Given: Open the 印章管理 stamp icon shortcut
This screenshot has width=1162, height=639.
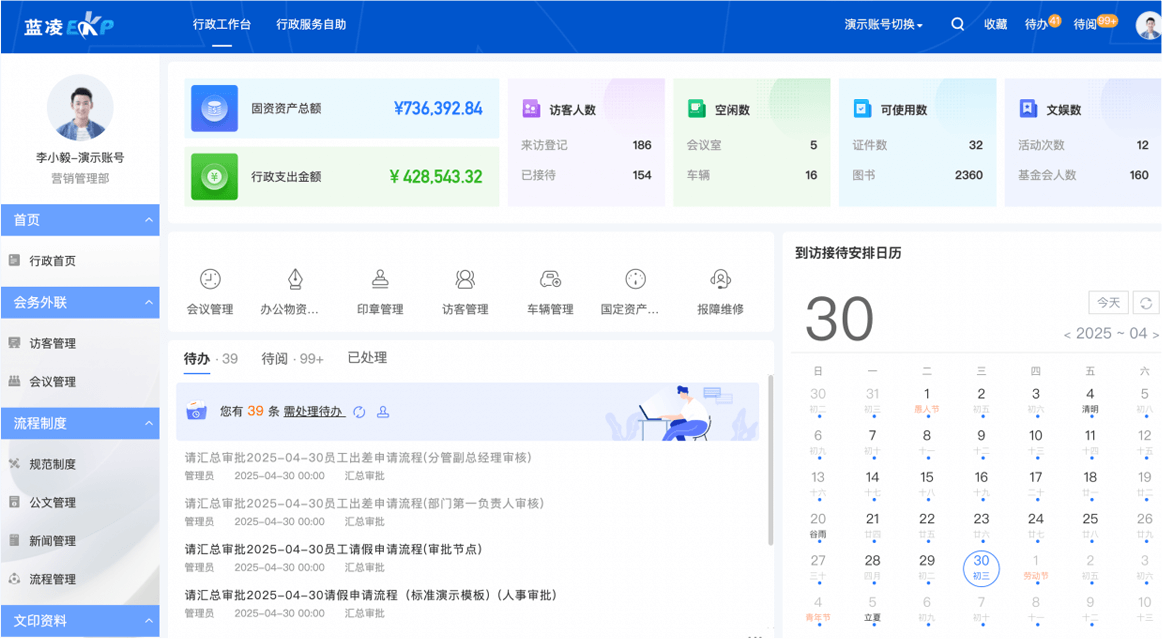Looking at the screenshot, I should click(380, 279).
